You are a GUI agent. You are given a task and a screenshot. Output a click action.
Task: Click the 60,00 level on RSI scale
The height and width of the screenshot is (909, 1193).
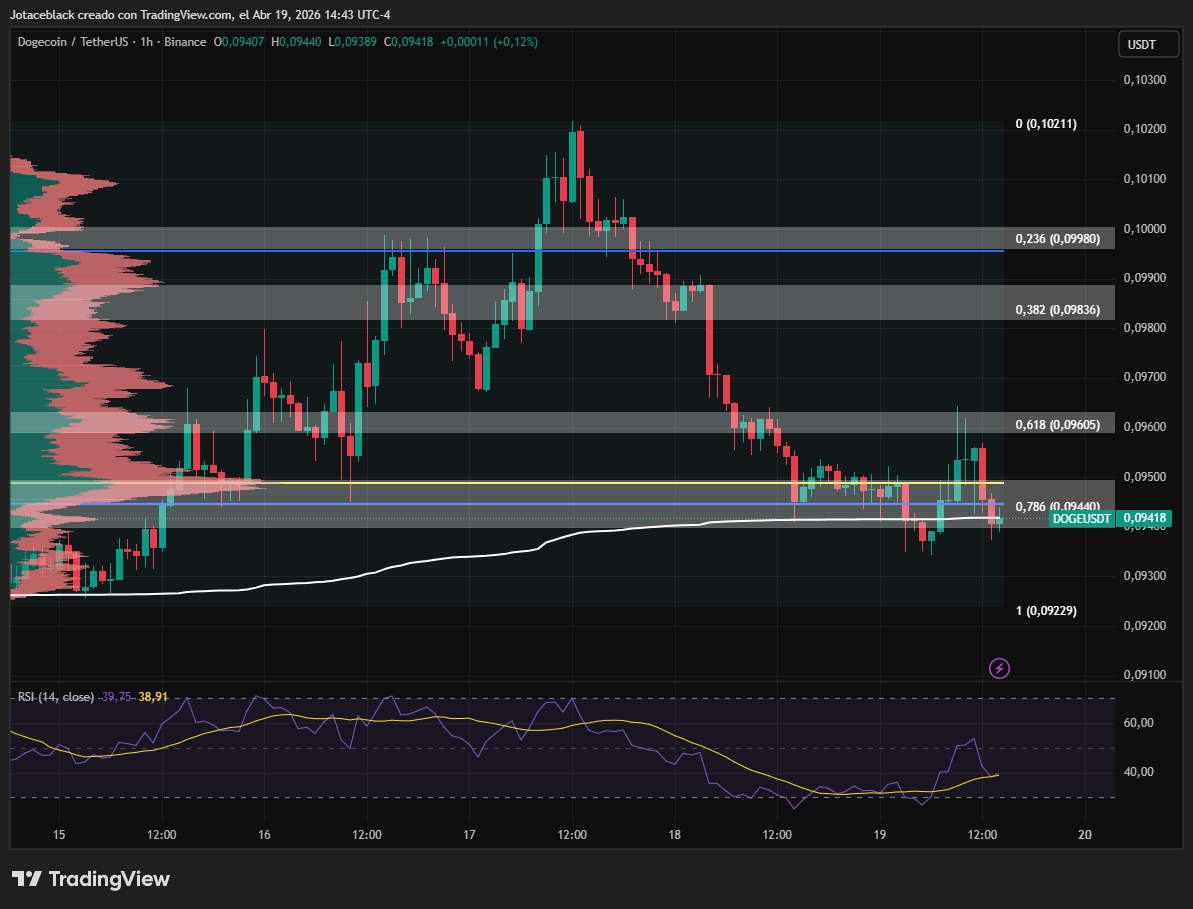(1139, 722)
